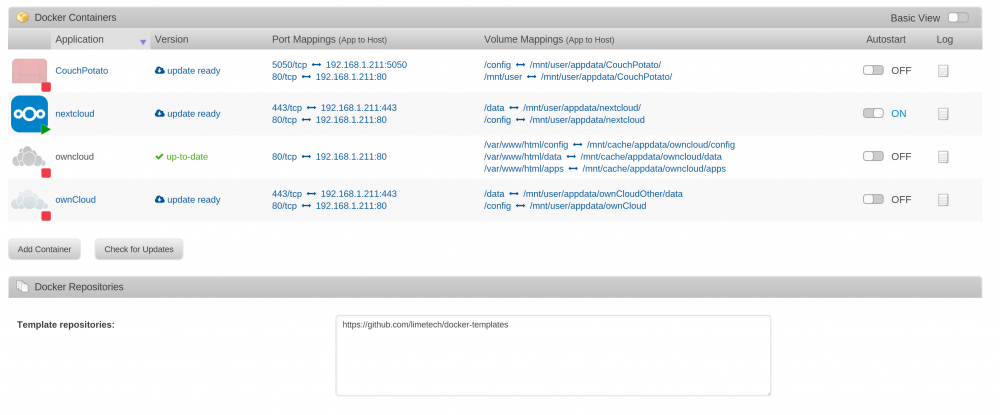Click nextcloud update ready link
The image size is (1000, 415).
(188, 113)
